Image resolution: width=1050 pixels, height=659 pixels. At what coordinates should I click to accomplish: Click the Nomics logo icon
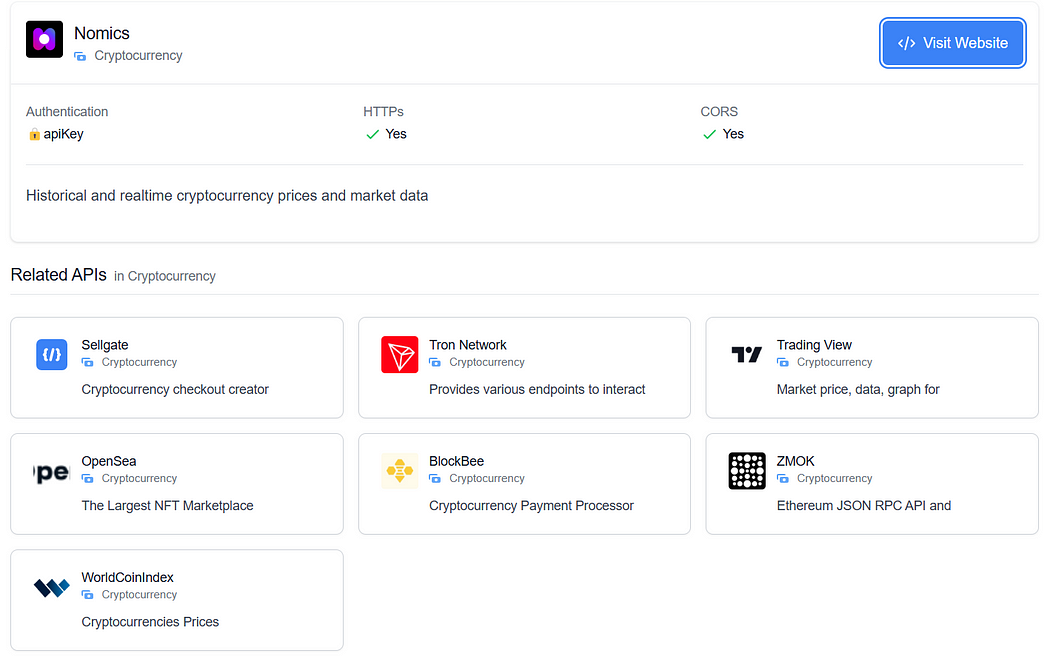[x=44, y=40]
